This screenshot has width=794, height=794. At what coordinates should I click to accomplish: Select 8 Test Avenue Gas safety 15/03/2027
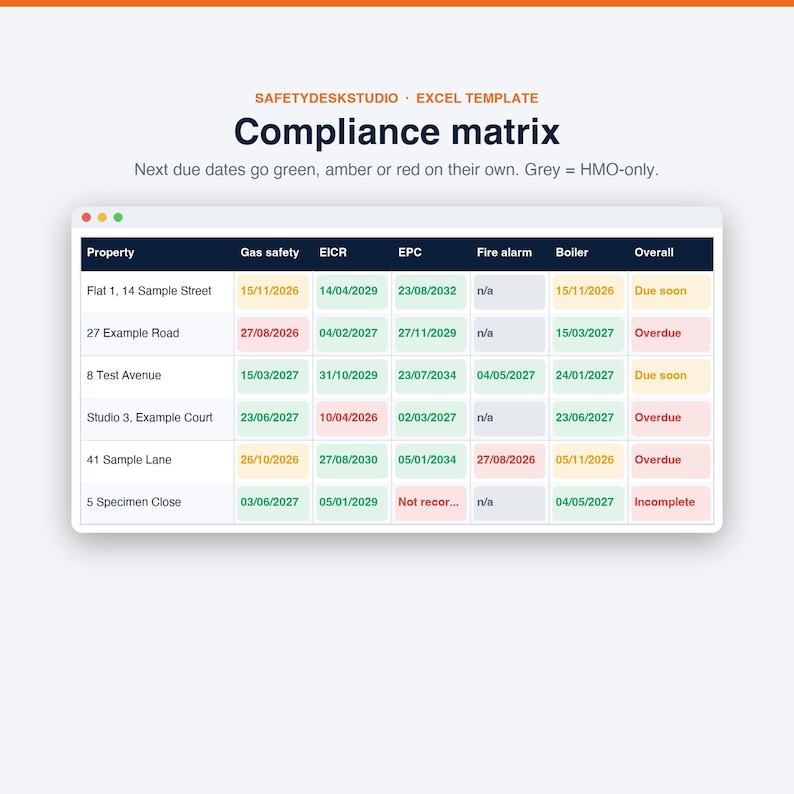point(273,376)
